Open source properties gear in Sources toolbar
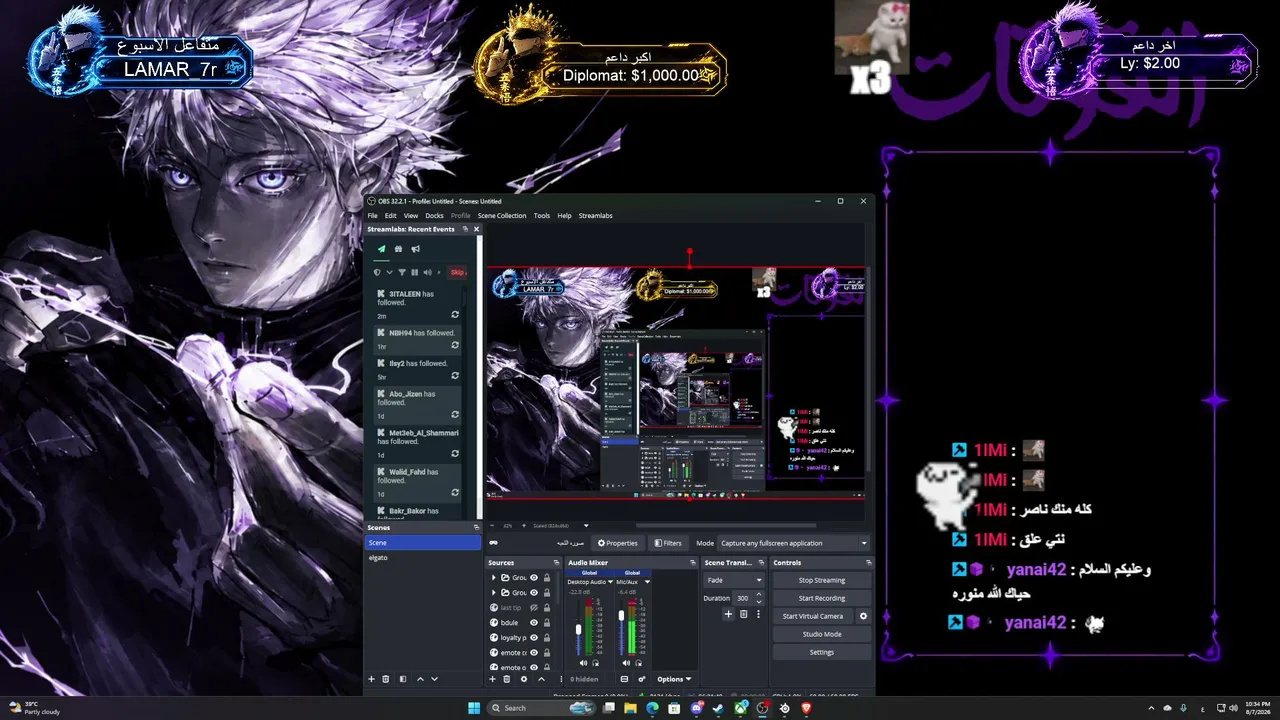Screen dimensions: 1280x720 pyautogui.click(x=523, y=679)
